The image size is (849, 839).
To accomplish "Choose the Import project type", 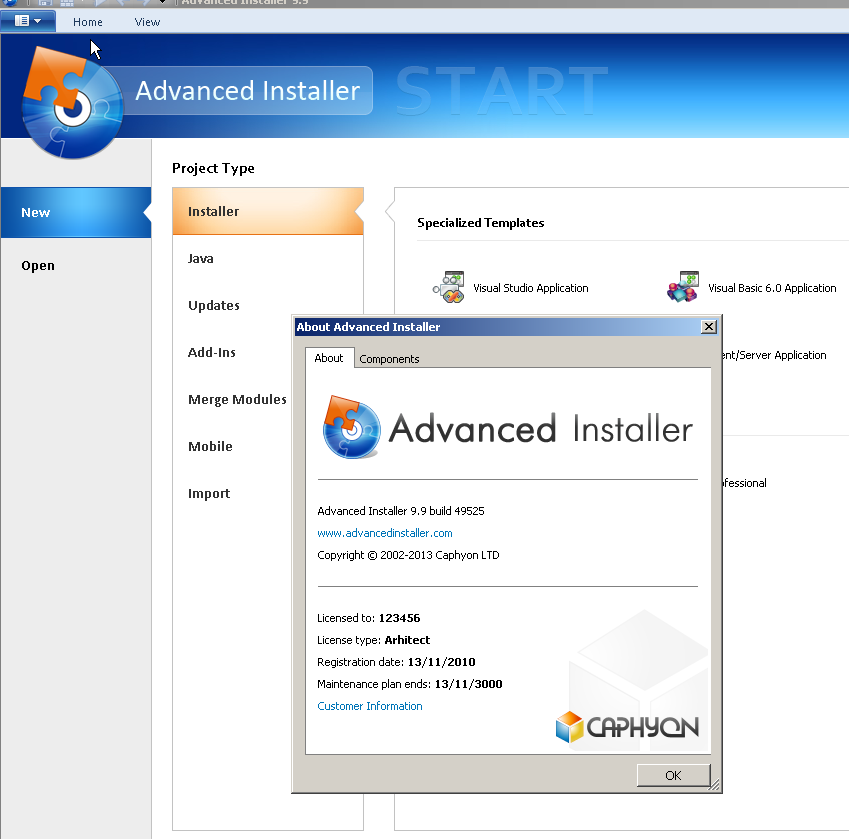I will 209,494.
